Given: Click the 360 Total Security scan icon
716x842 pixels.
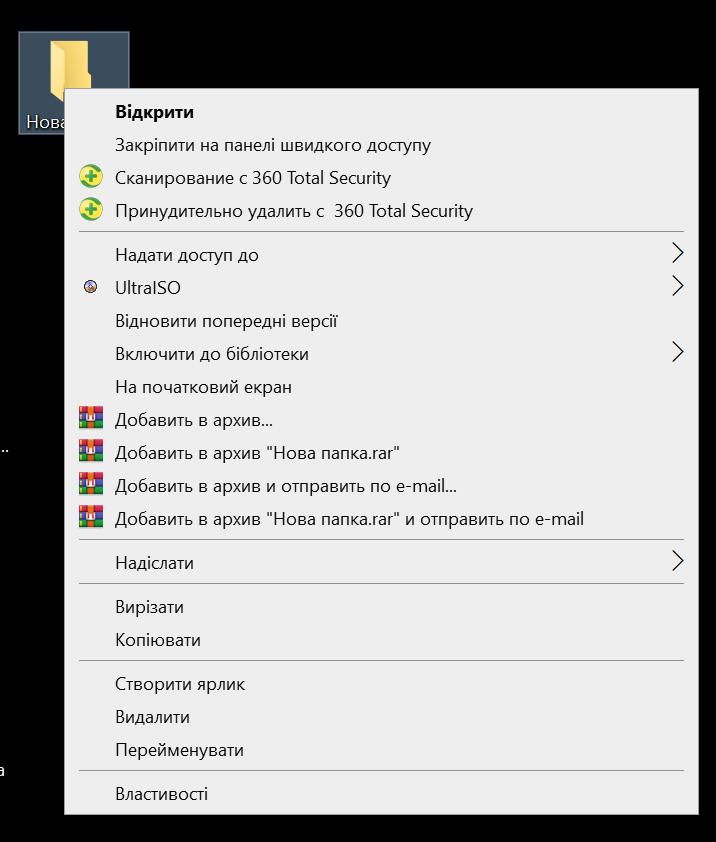Looking at the screenshot, I should [91, 177].
